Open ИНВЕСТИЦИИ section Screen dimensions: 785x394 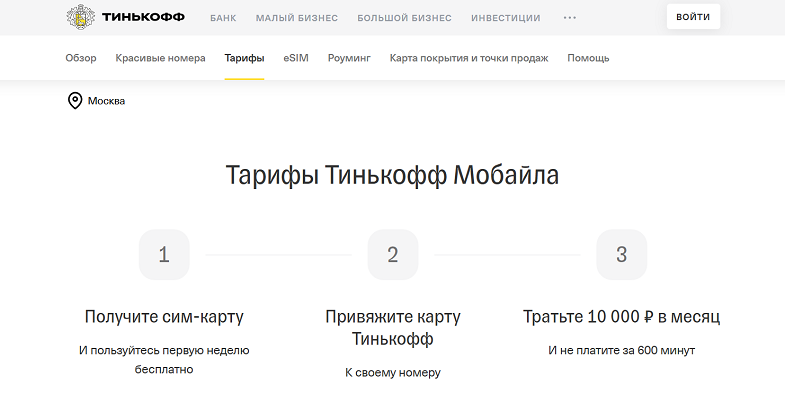[506, 18]
